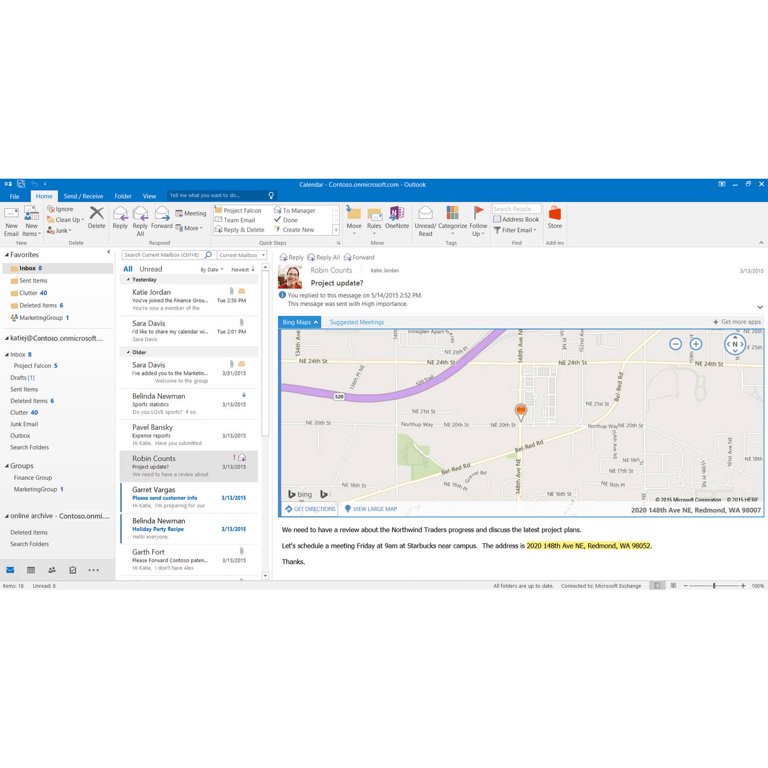Switch to Calendar view in the navigation bar

(x=31, y=570)
